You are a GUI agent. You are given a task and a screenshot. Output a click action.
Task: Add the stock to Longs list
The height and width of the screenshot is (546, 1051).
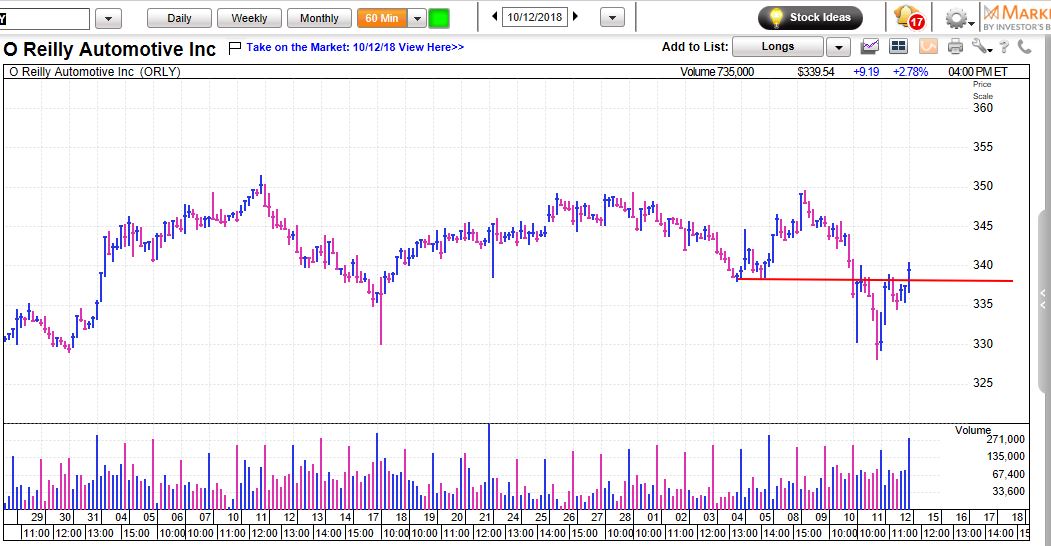778,46
